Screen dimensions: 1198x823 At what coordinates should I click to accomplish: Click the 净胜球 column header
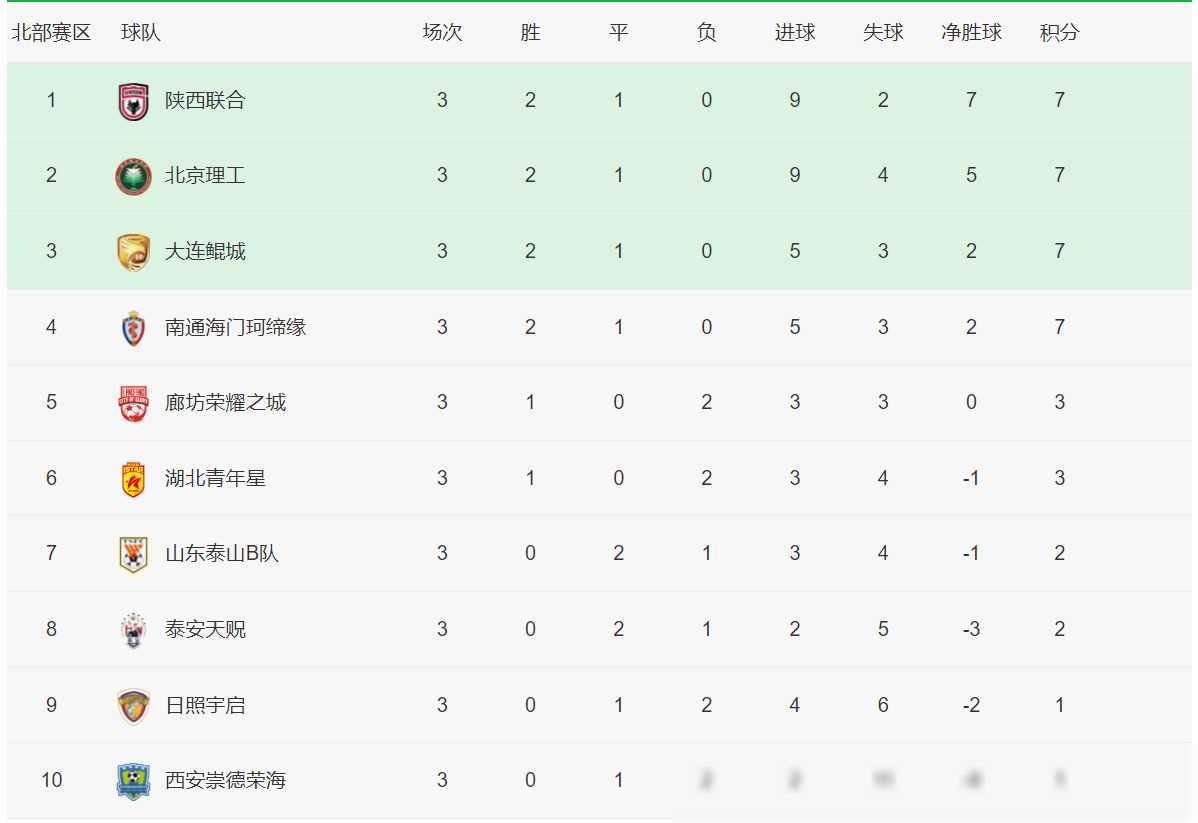971,32
